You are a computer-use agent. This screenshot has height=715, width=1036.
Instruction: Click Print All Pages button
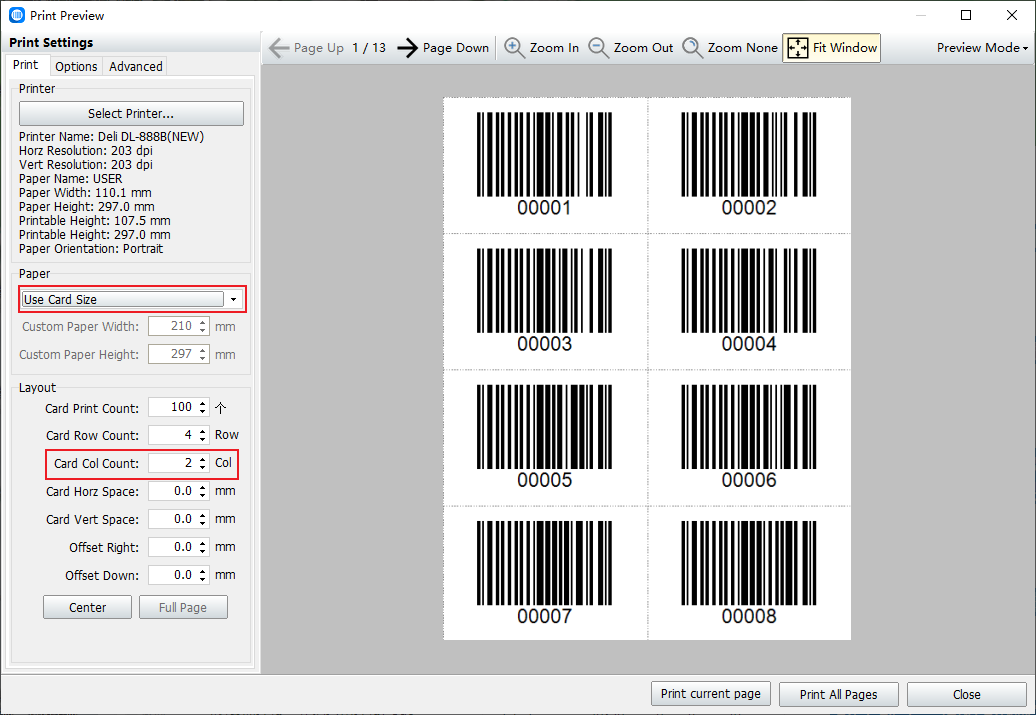(838, 695)
